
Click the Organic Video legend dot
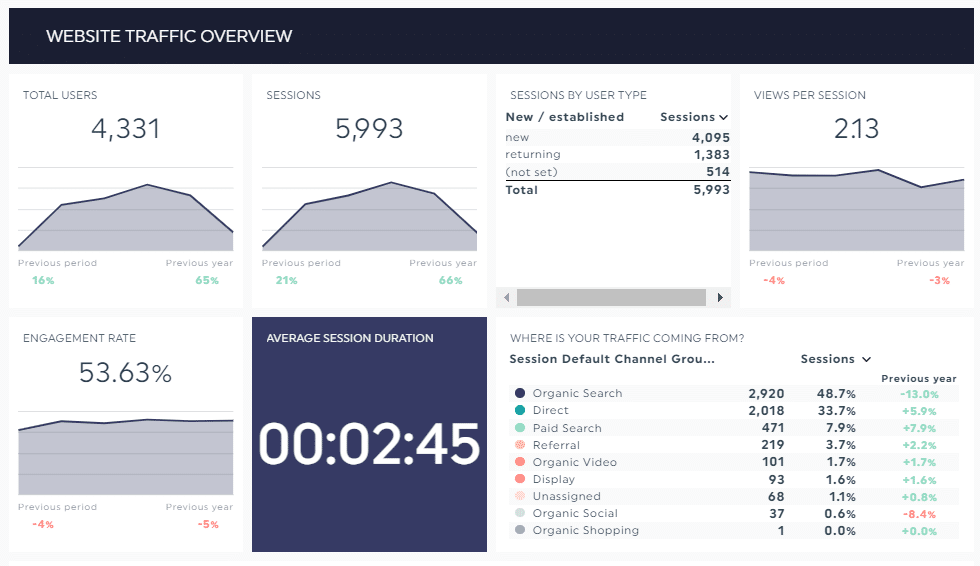pyautogui.click(x=519, y=462)
